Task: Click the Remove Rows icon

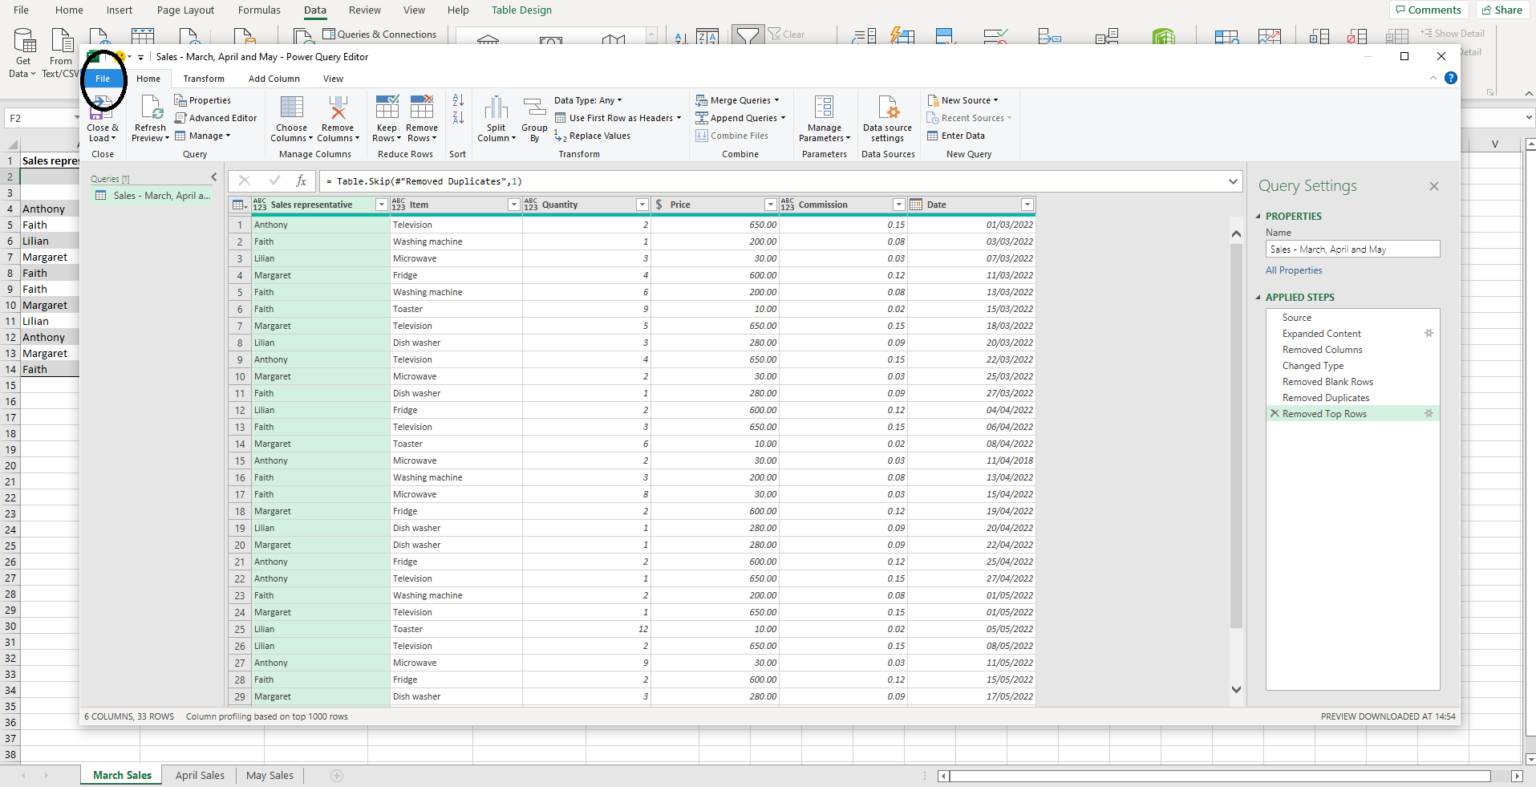Action: click(x=421, y=118)
